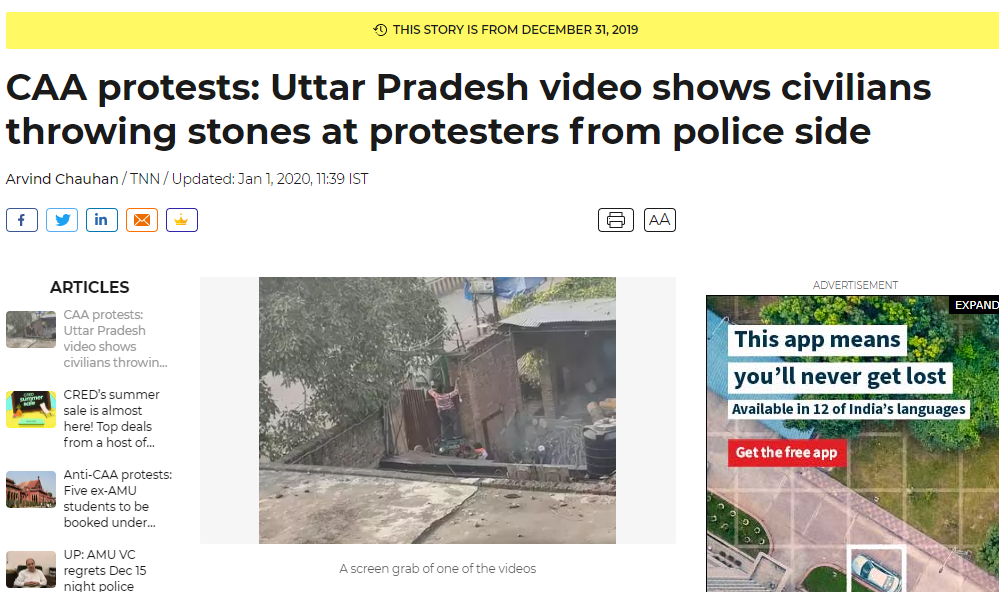Select CAA protests thumbnail in articles list
Viewport: 999px width, 592px height.
(x=31, y=329)
